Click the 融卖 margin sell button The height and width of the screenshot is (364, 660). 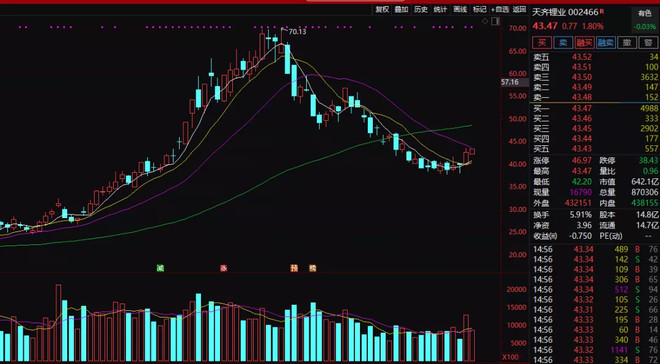[x=606, y=42]
